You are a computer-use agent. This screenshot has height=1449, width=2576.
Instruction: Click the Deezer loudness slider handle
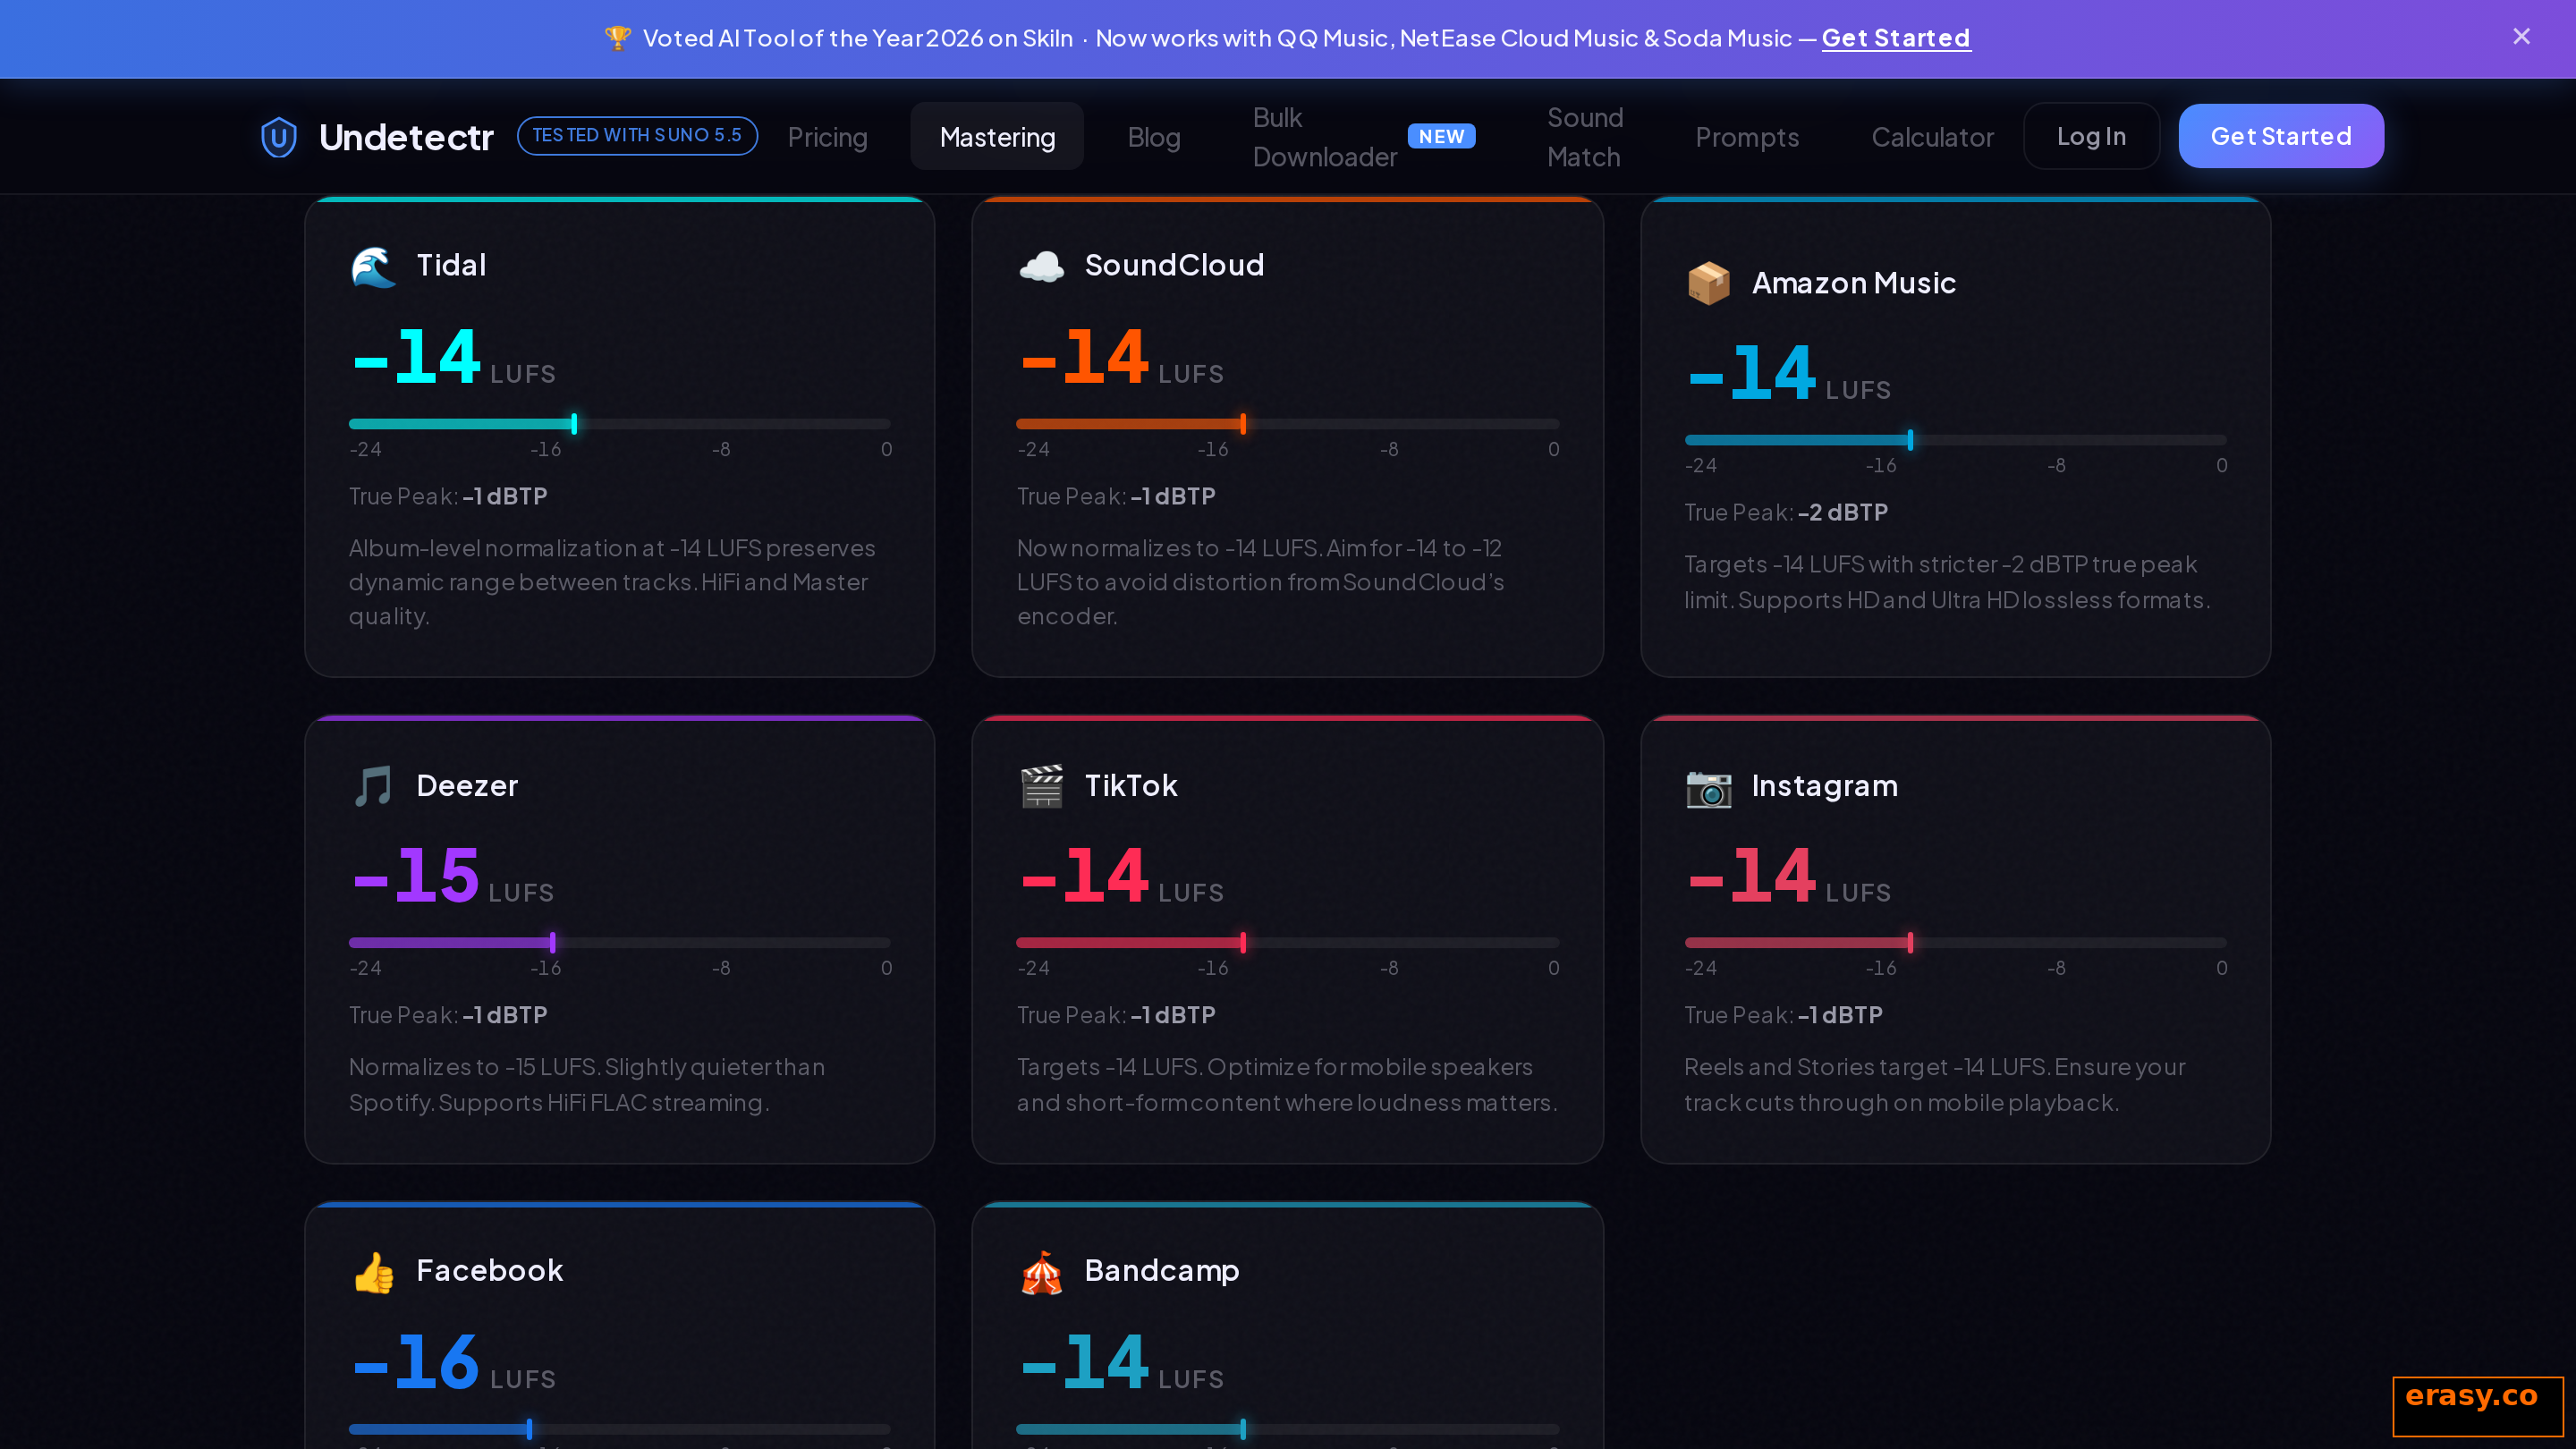tap(552, 943)
